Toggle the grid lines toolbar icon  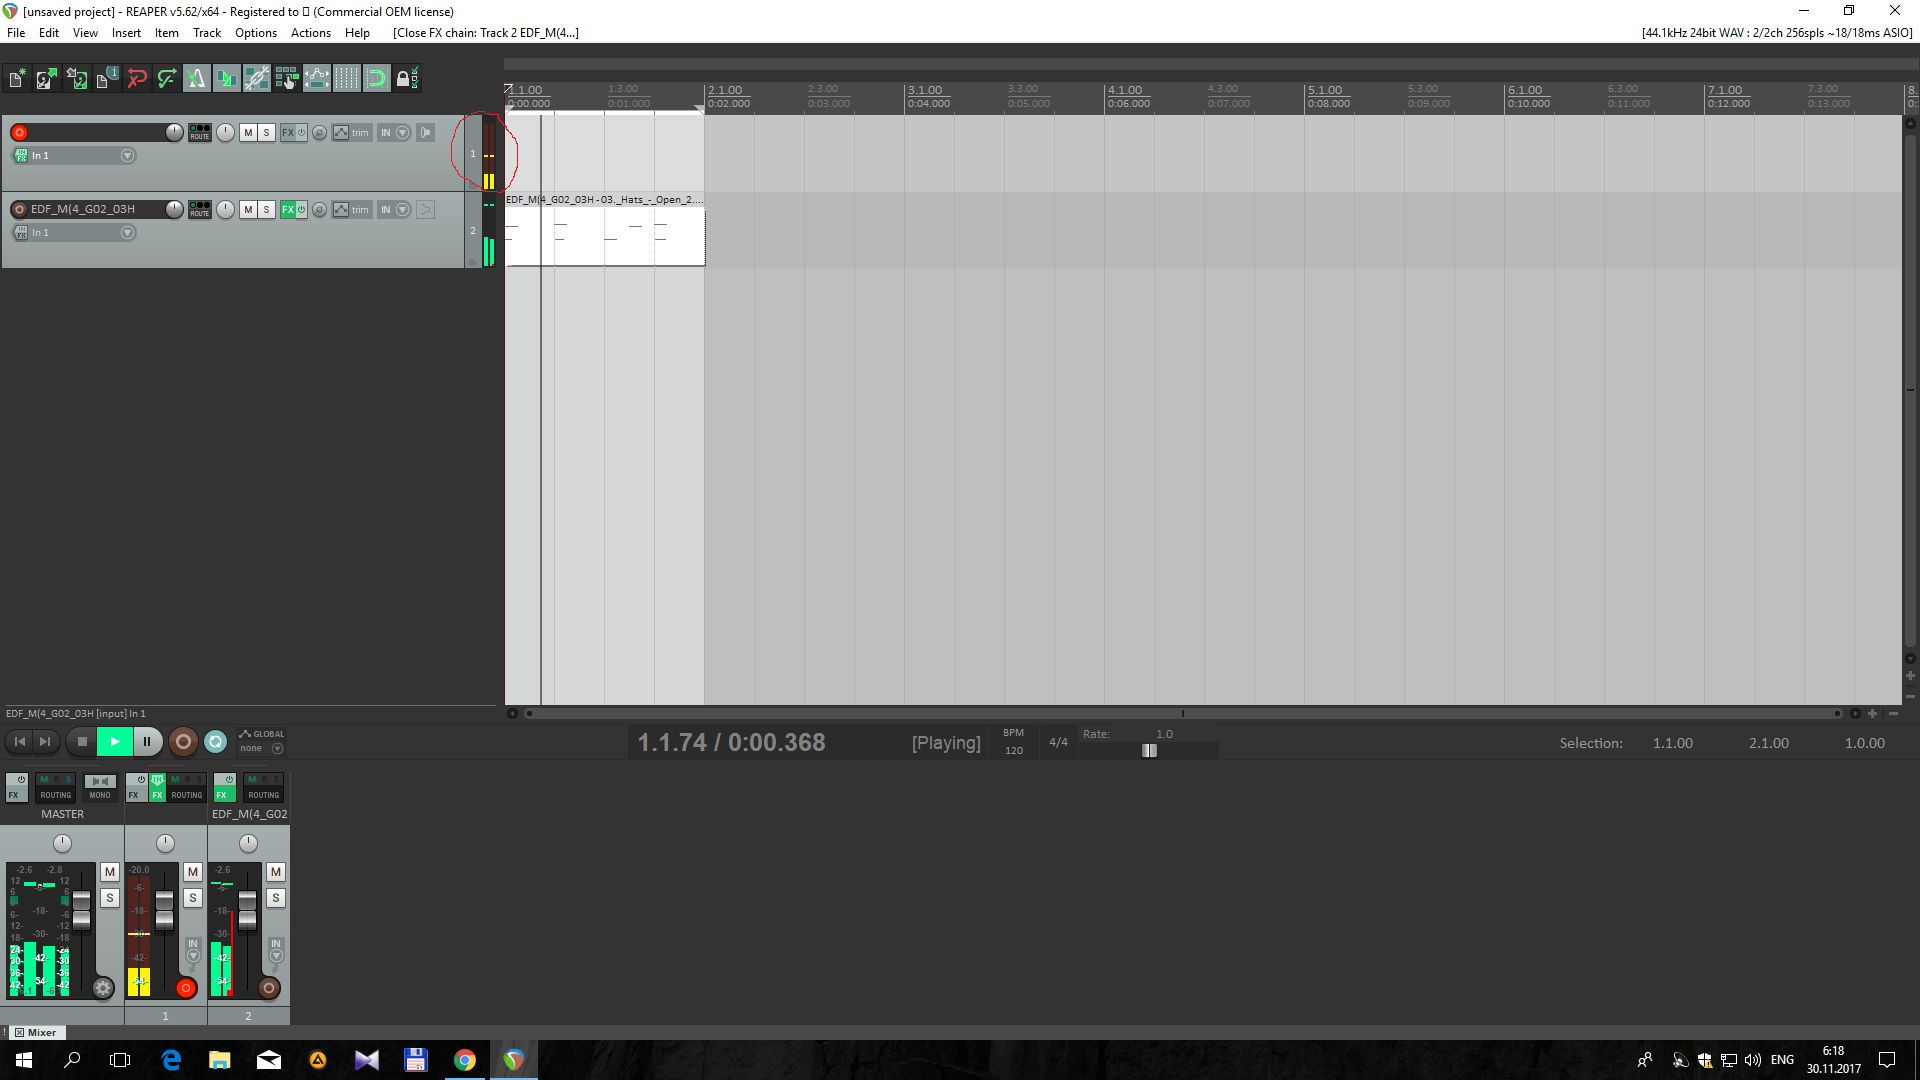(x=347, y=79)
